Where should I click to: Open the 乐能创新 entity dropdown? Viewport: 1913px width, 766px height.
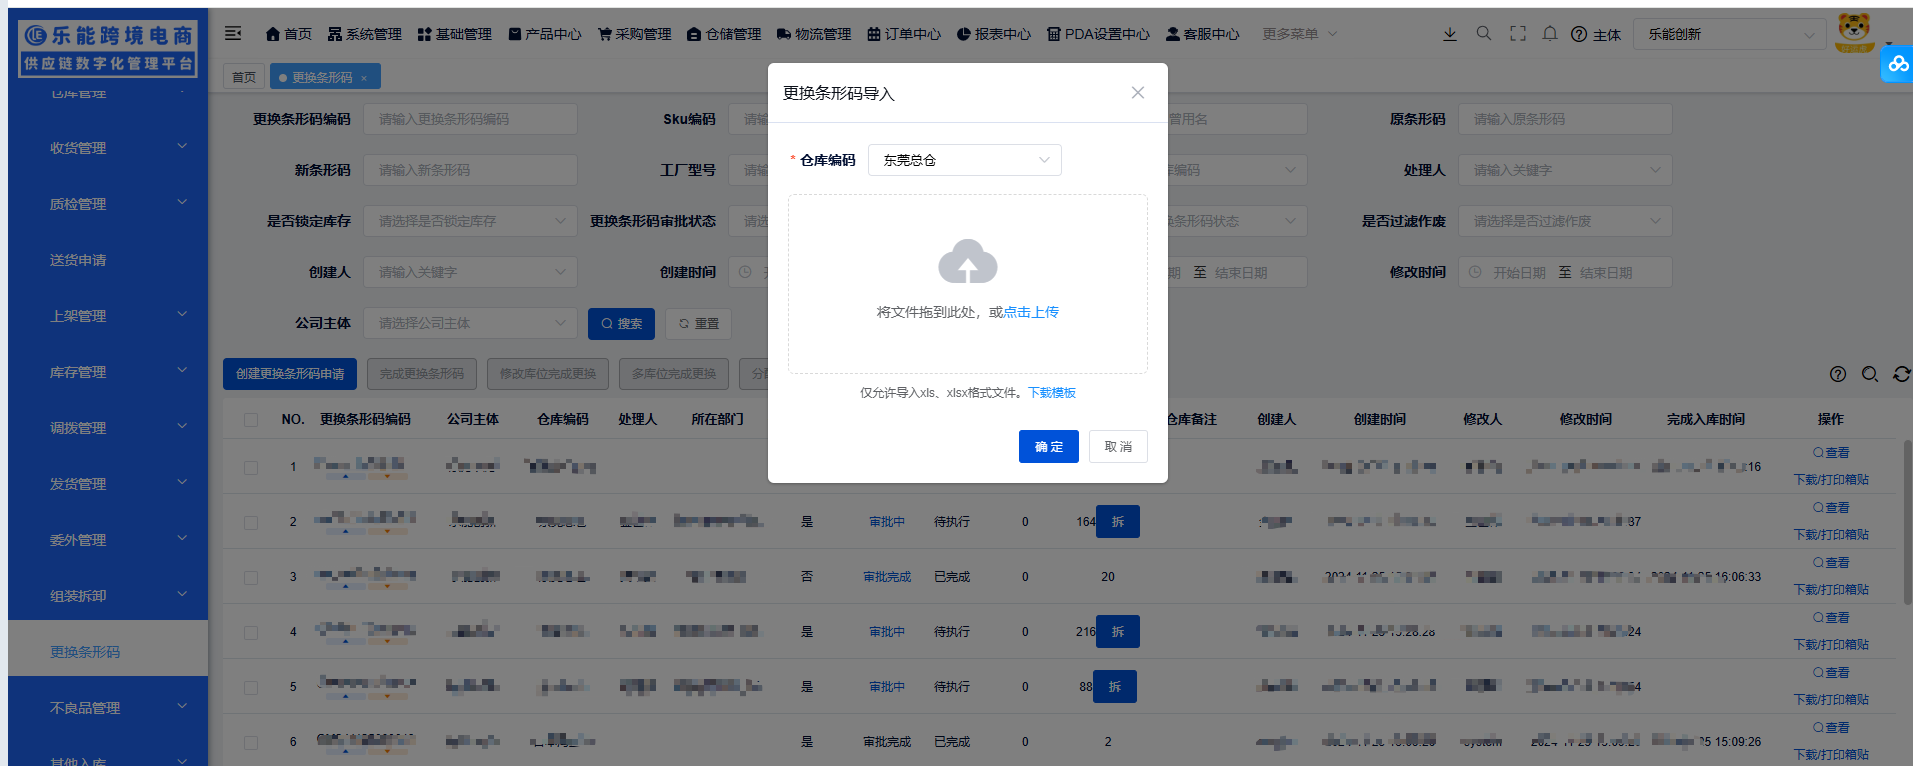(1729, 34)
